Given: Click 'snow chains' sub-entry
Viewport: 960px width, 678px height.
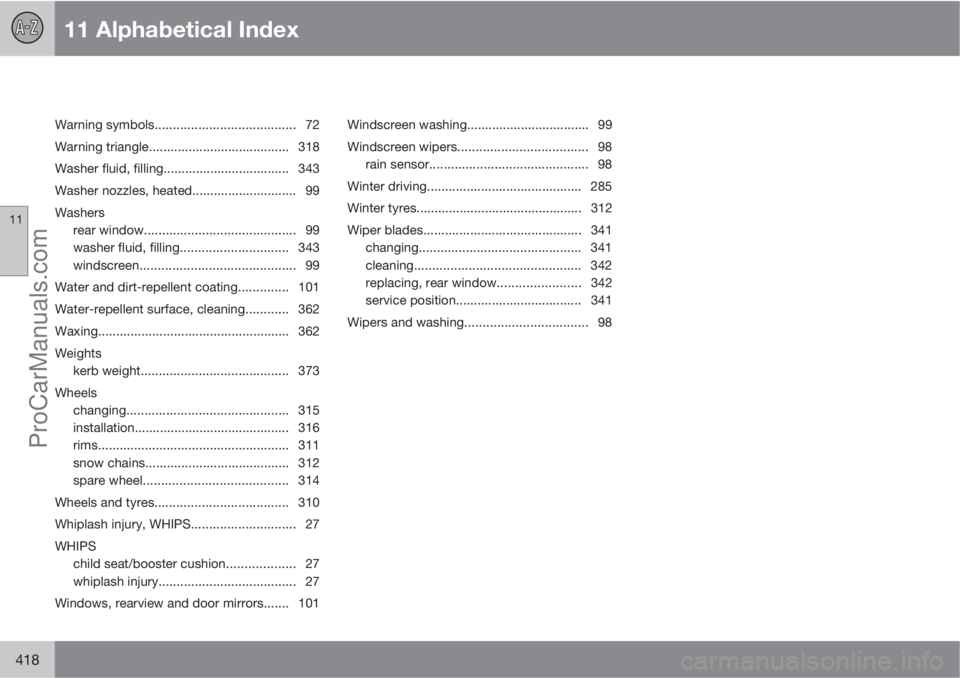Looking at the screenshot, I should tap(196, 463).
